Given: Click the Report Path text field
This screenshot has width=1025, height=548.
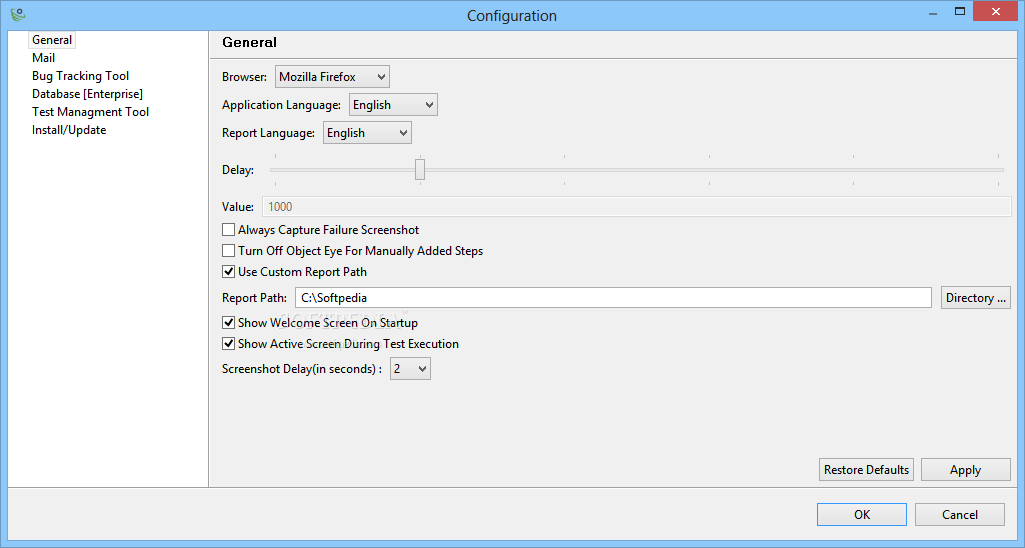Looking at the screenshot, I should point(613,298).
